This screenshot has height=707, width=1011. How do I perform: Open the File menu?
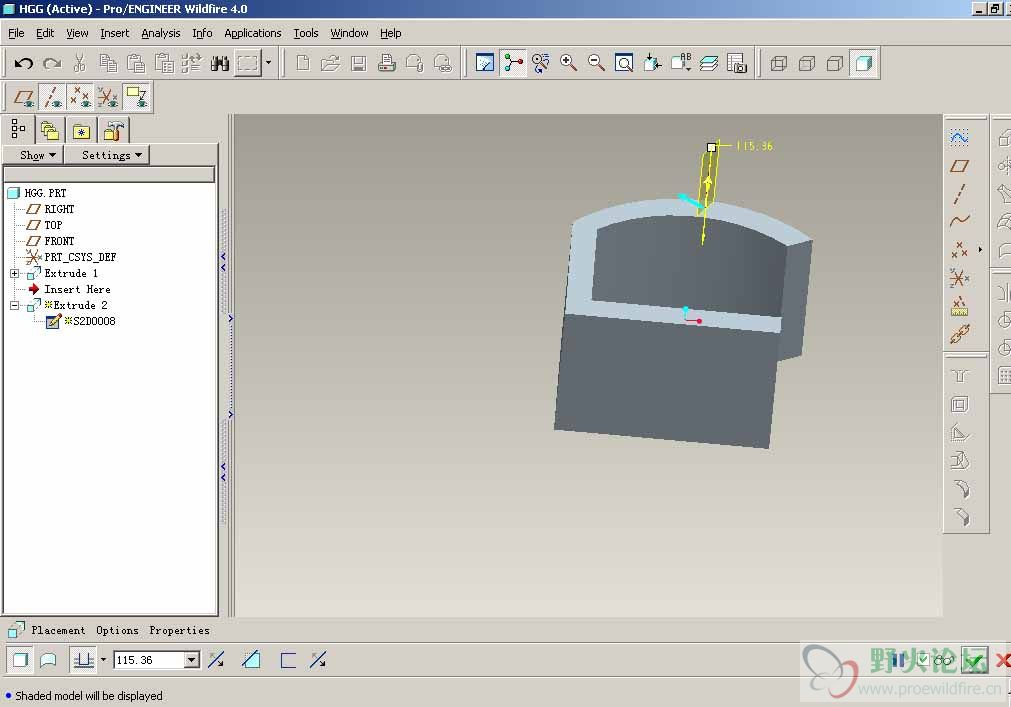16,33
